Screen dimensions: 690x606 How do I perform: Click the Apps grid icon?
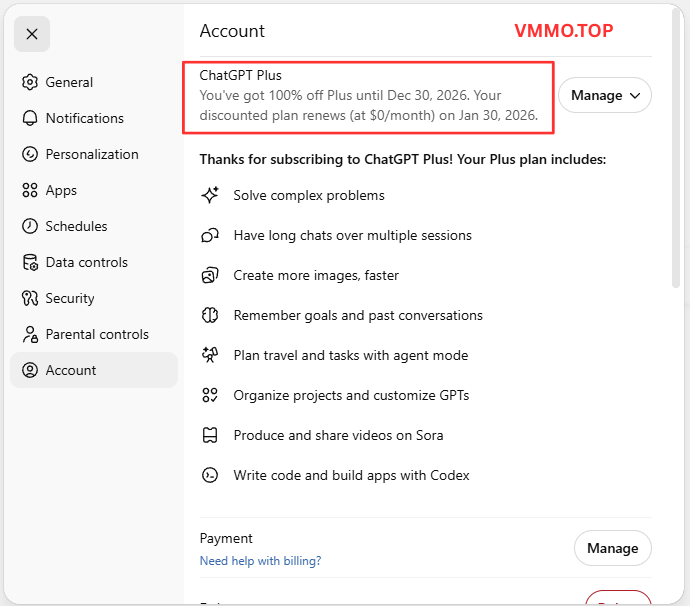click(x=30, y=190)
